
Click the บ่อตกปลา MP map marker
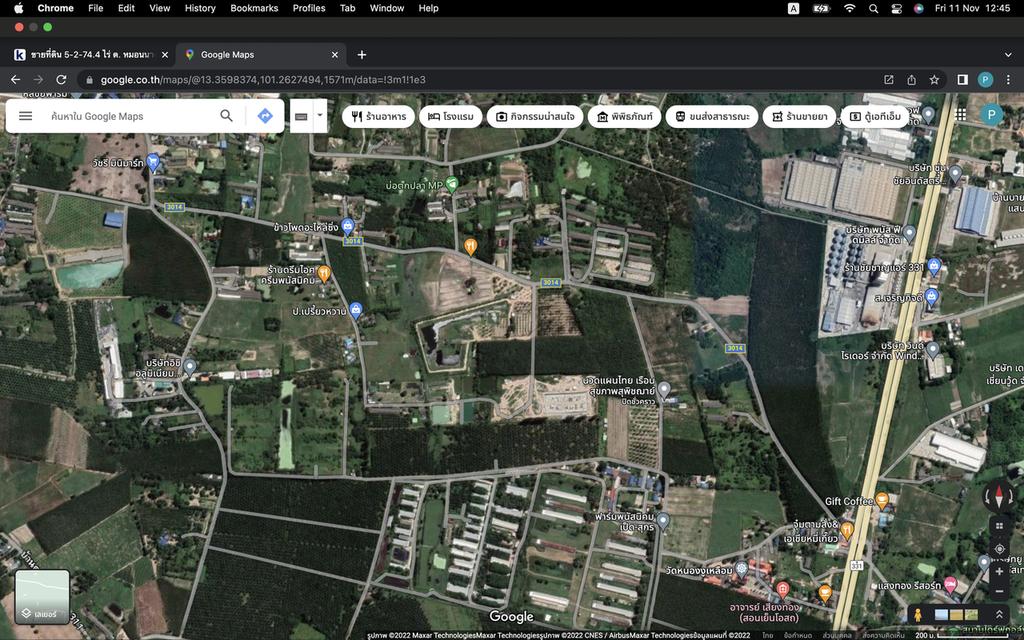451,185
